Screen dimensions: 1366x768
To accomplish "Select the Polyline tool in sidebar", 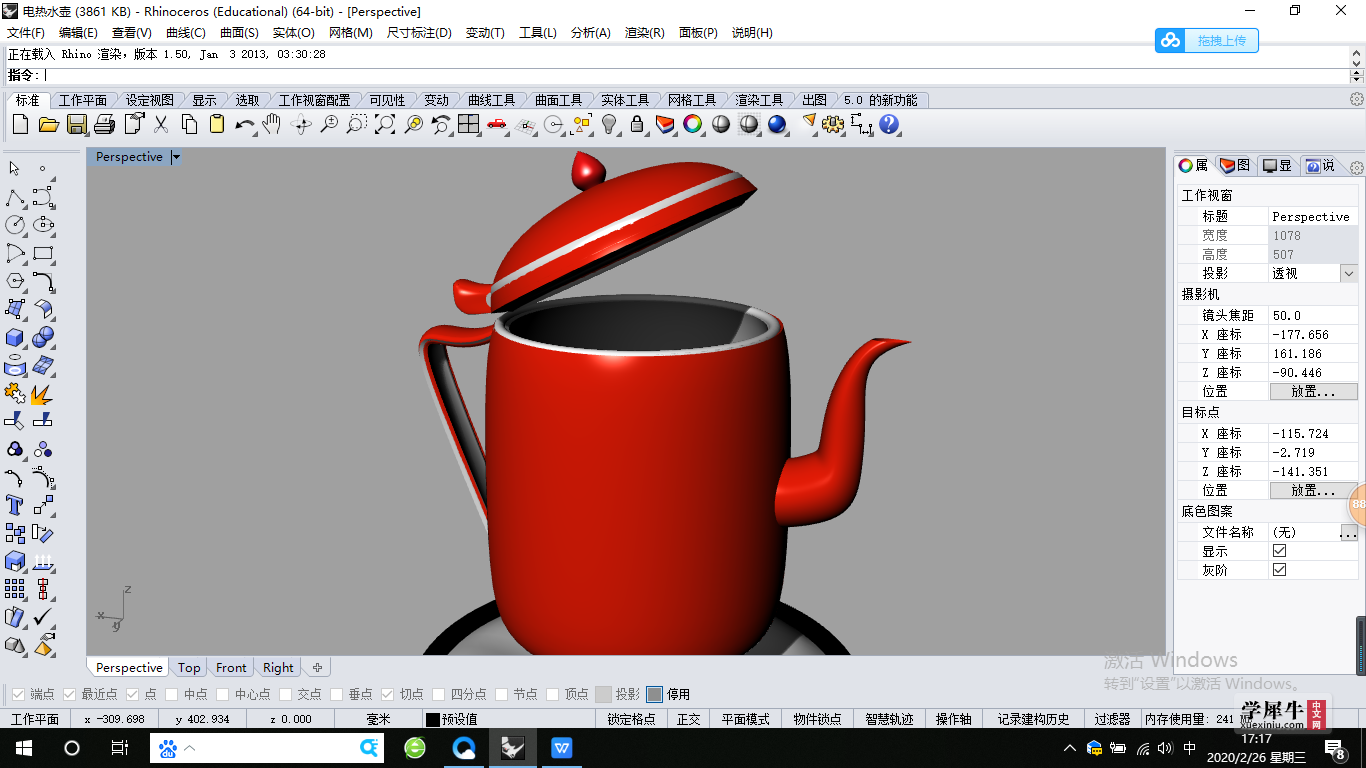I will tap(15, 197).
